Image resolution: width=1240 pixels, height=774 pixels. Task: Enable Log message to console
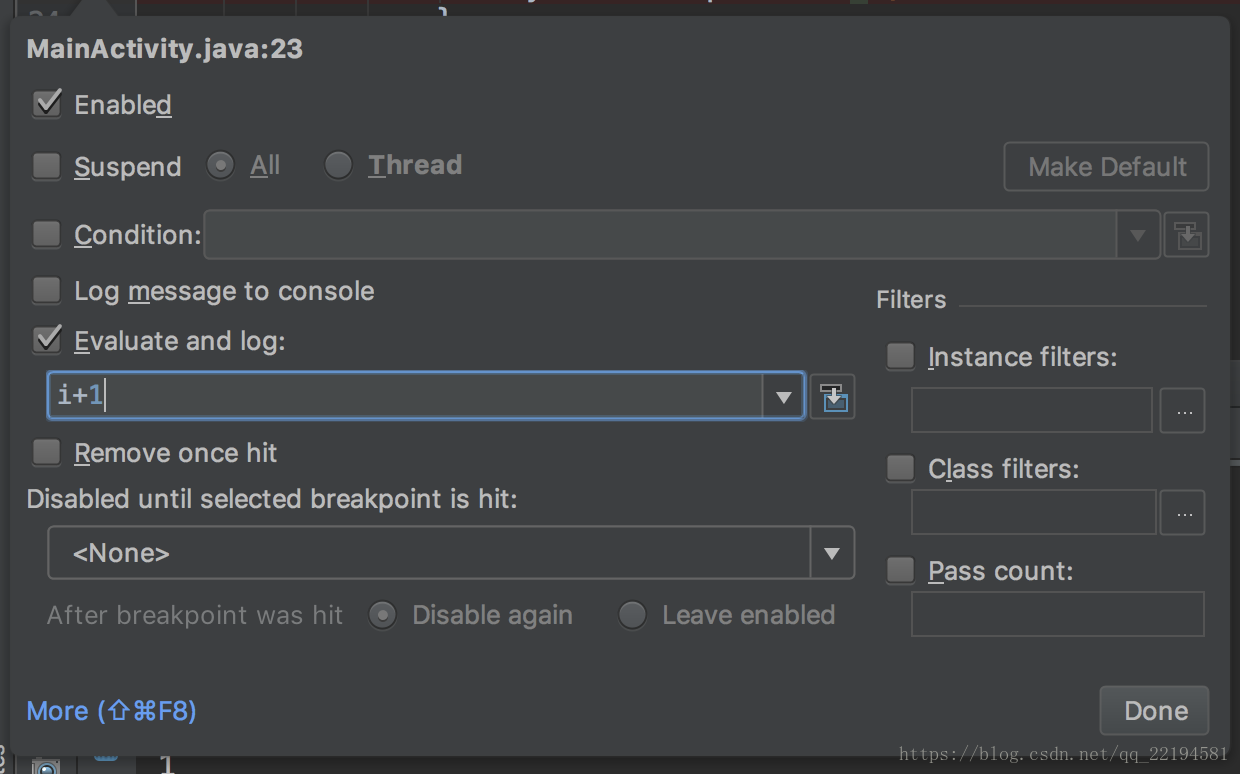pos(47,291)
